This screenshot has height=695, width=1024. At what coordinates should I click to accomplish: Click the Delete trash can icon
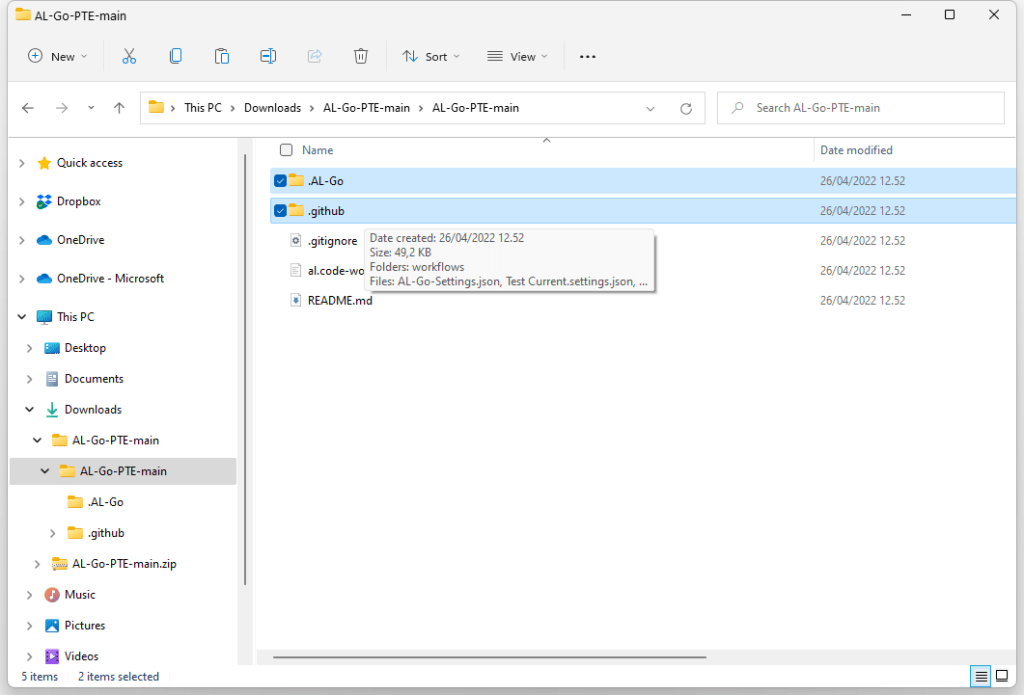[361, 56]
